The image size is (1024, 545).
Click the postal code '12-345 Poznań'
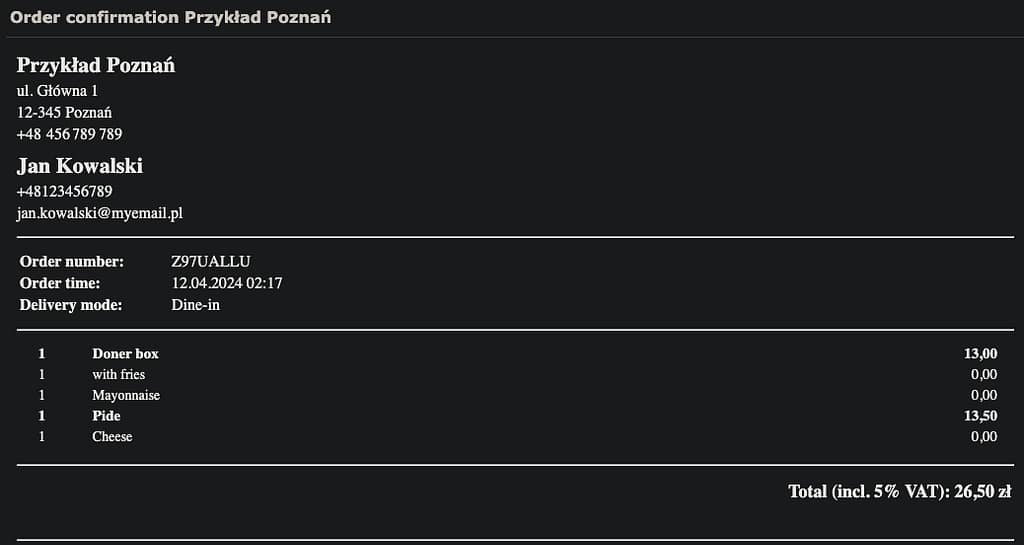click(65, 112)
